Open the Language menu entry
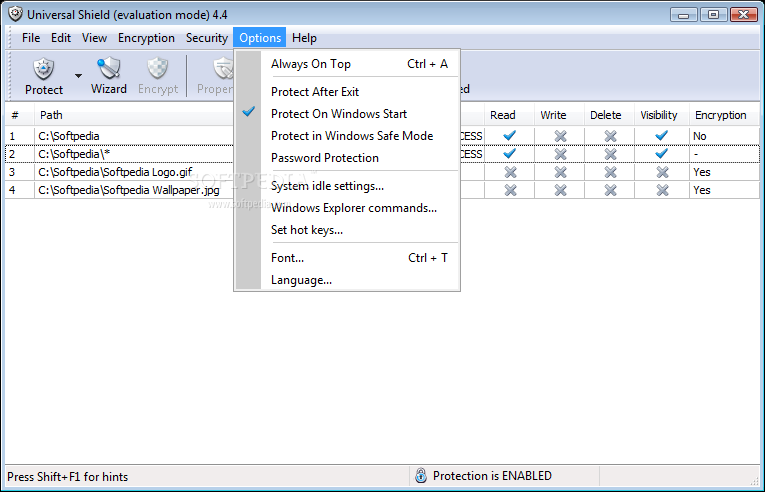Viewport: 765px width, 492px height. coord(347,280)
